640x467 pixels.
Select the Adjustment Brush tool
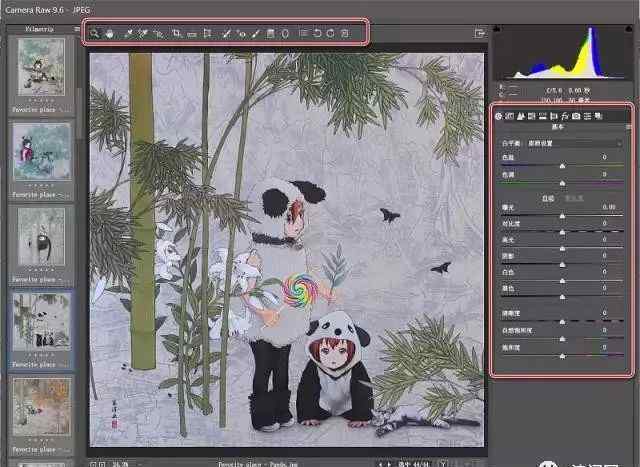[256, 34]
